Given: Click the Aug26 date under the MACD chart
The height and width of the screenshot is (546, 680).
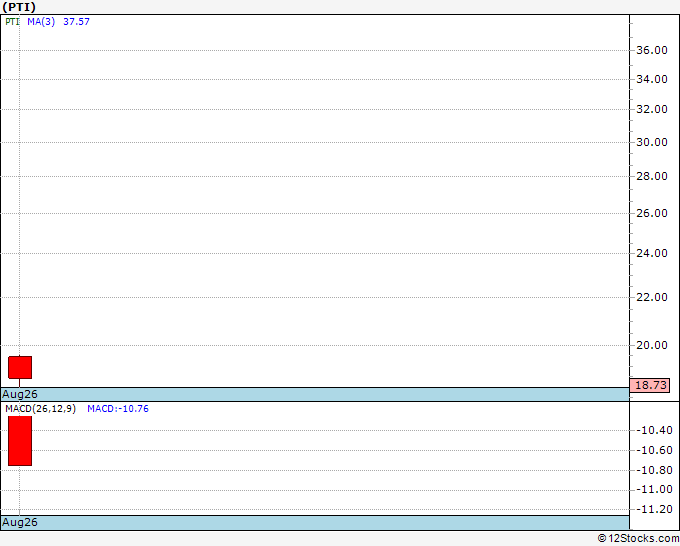Looking at the screenshot, I should tap(20, 522).
